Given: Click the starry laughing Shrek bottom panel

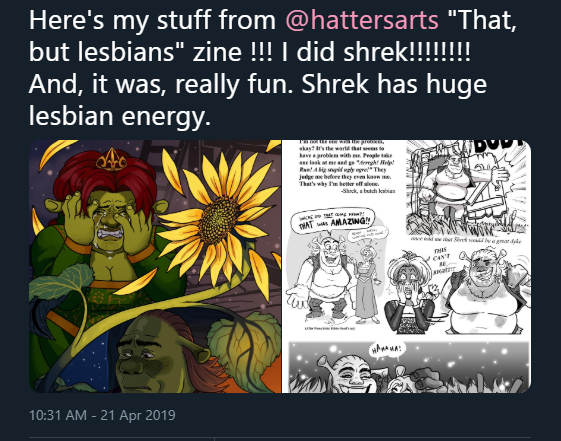Looking at the screenshot, I should pos(409,367).
